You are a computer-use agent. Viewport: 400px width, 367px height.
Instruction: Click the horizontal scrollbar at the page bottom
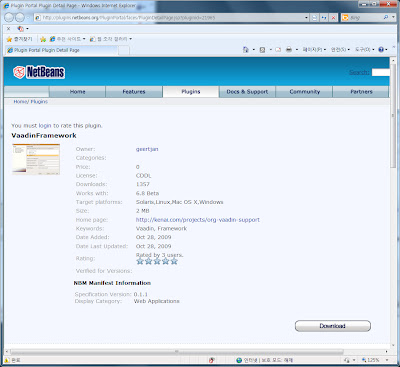pos(177,351)
